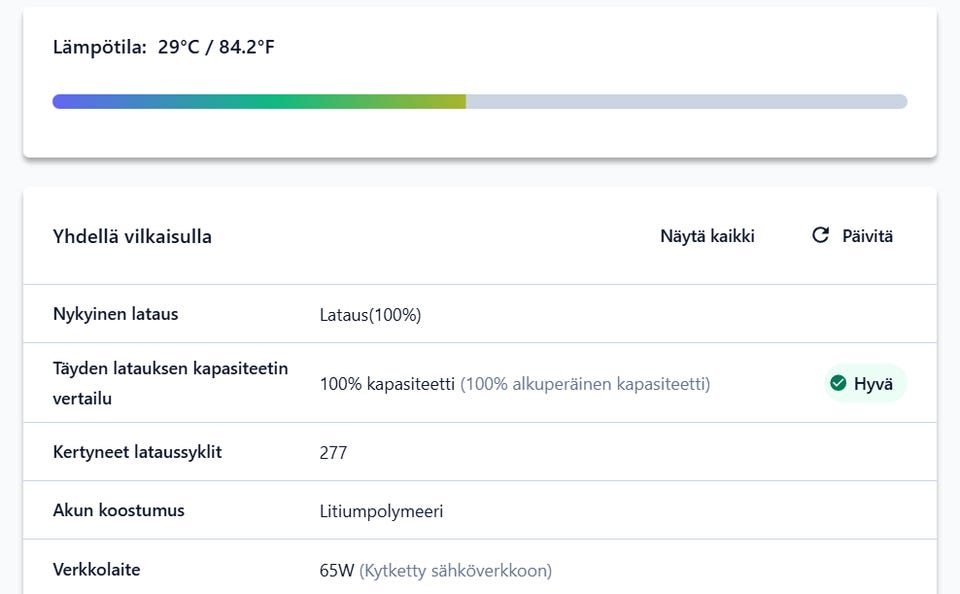Click the colored portion of the temperature bar
This screenshot has width=960, height=594.
pos(258,102)
